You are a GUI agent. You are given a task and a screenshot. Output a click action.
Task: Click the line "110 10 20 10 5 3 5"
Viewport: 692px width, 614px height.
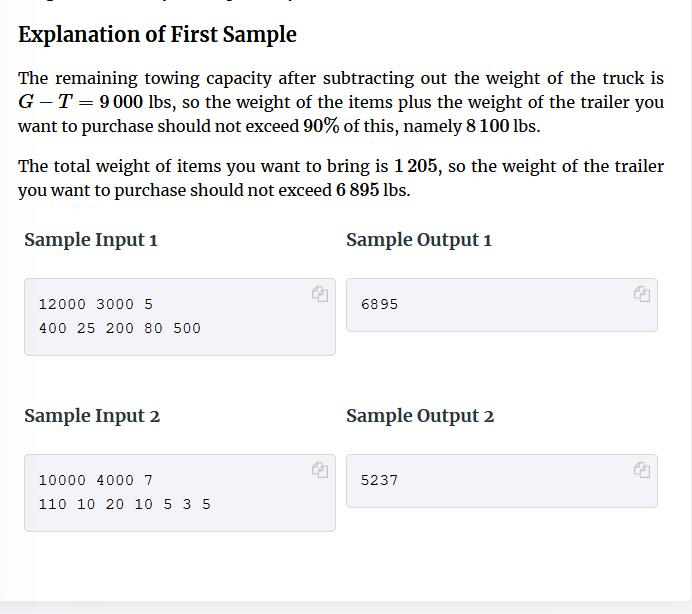point(125,504)
